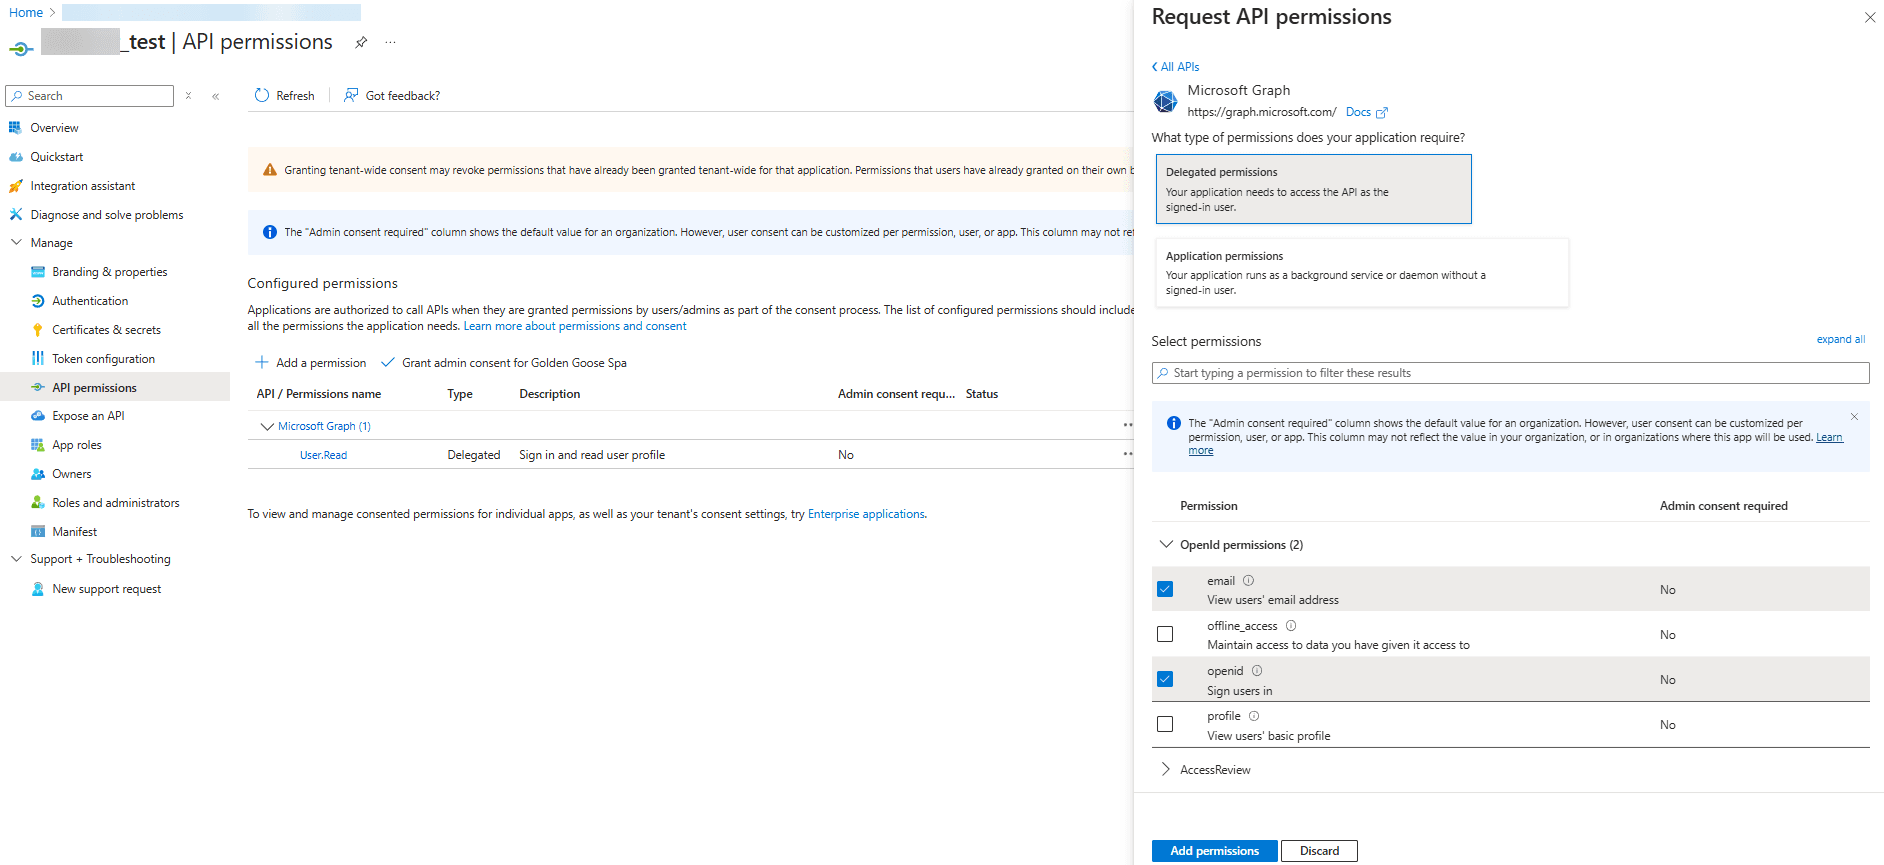
Task: Open more options for User.Read row
Action: pos(1127,454)
